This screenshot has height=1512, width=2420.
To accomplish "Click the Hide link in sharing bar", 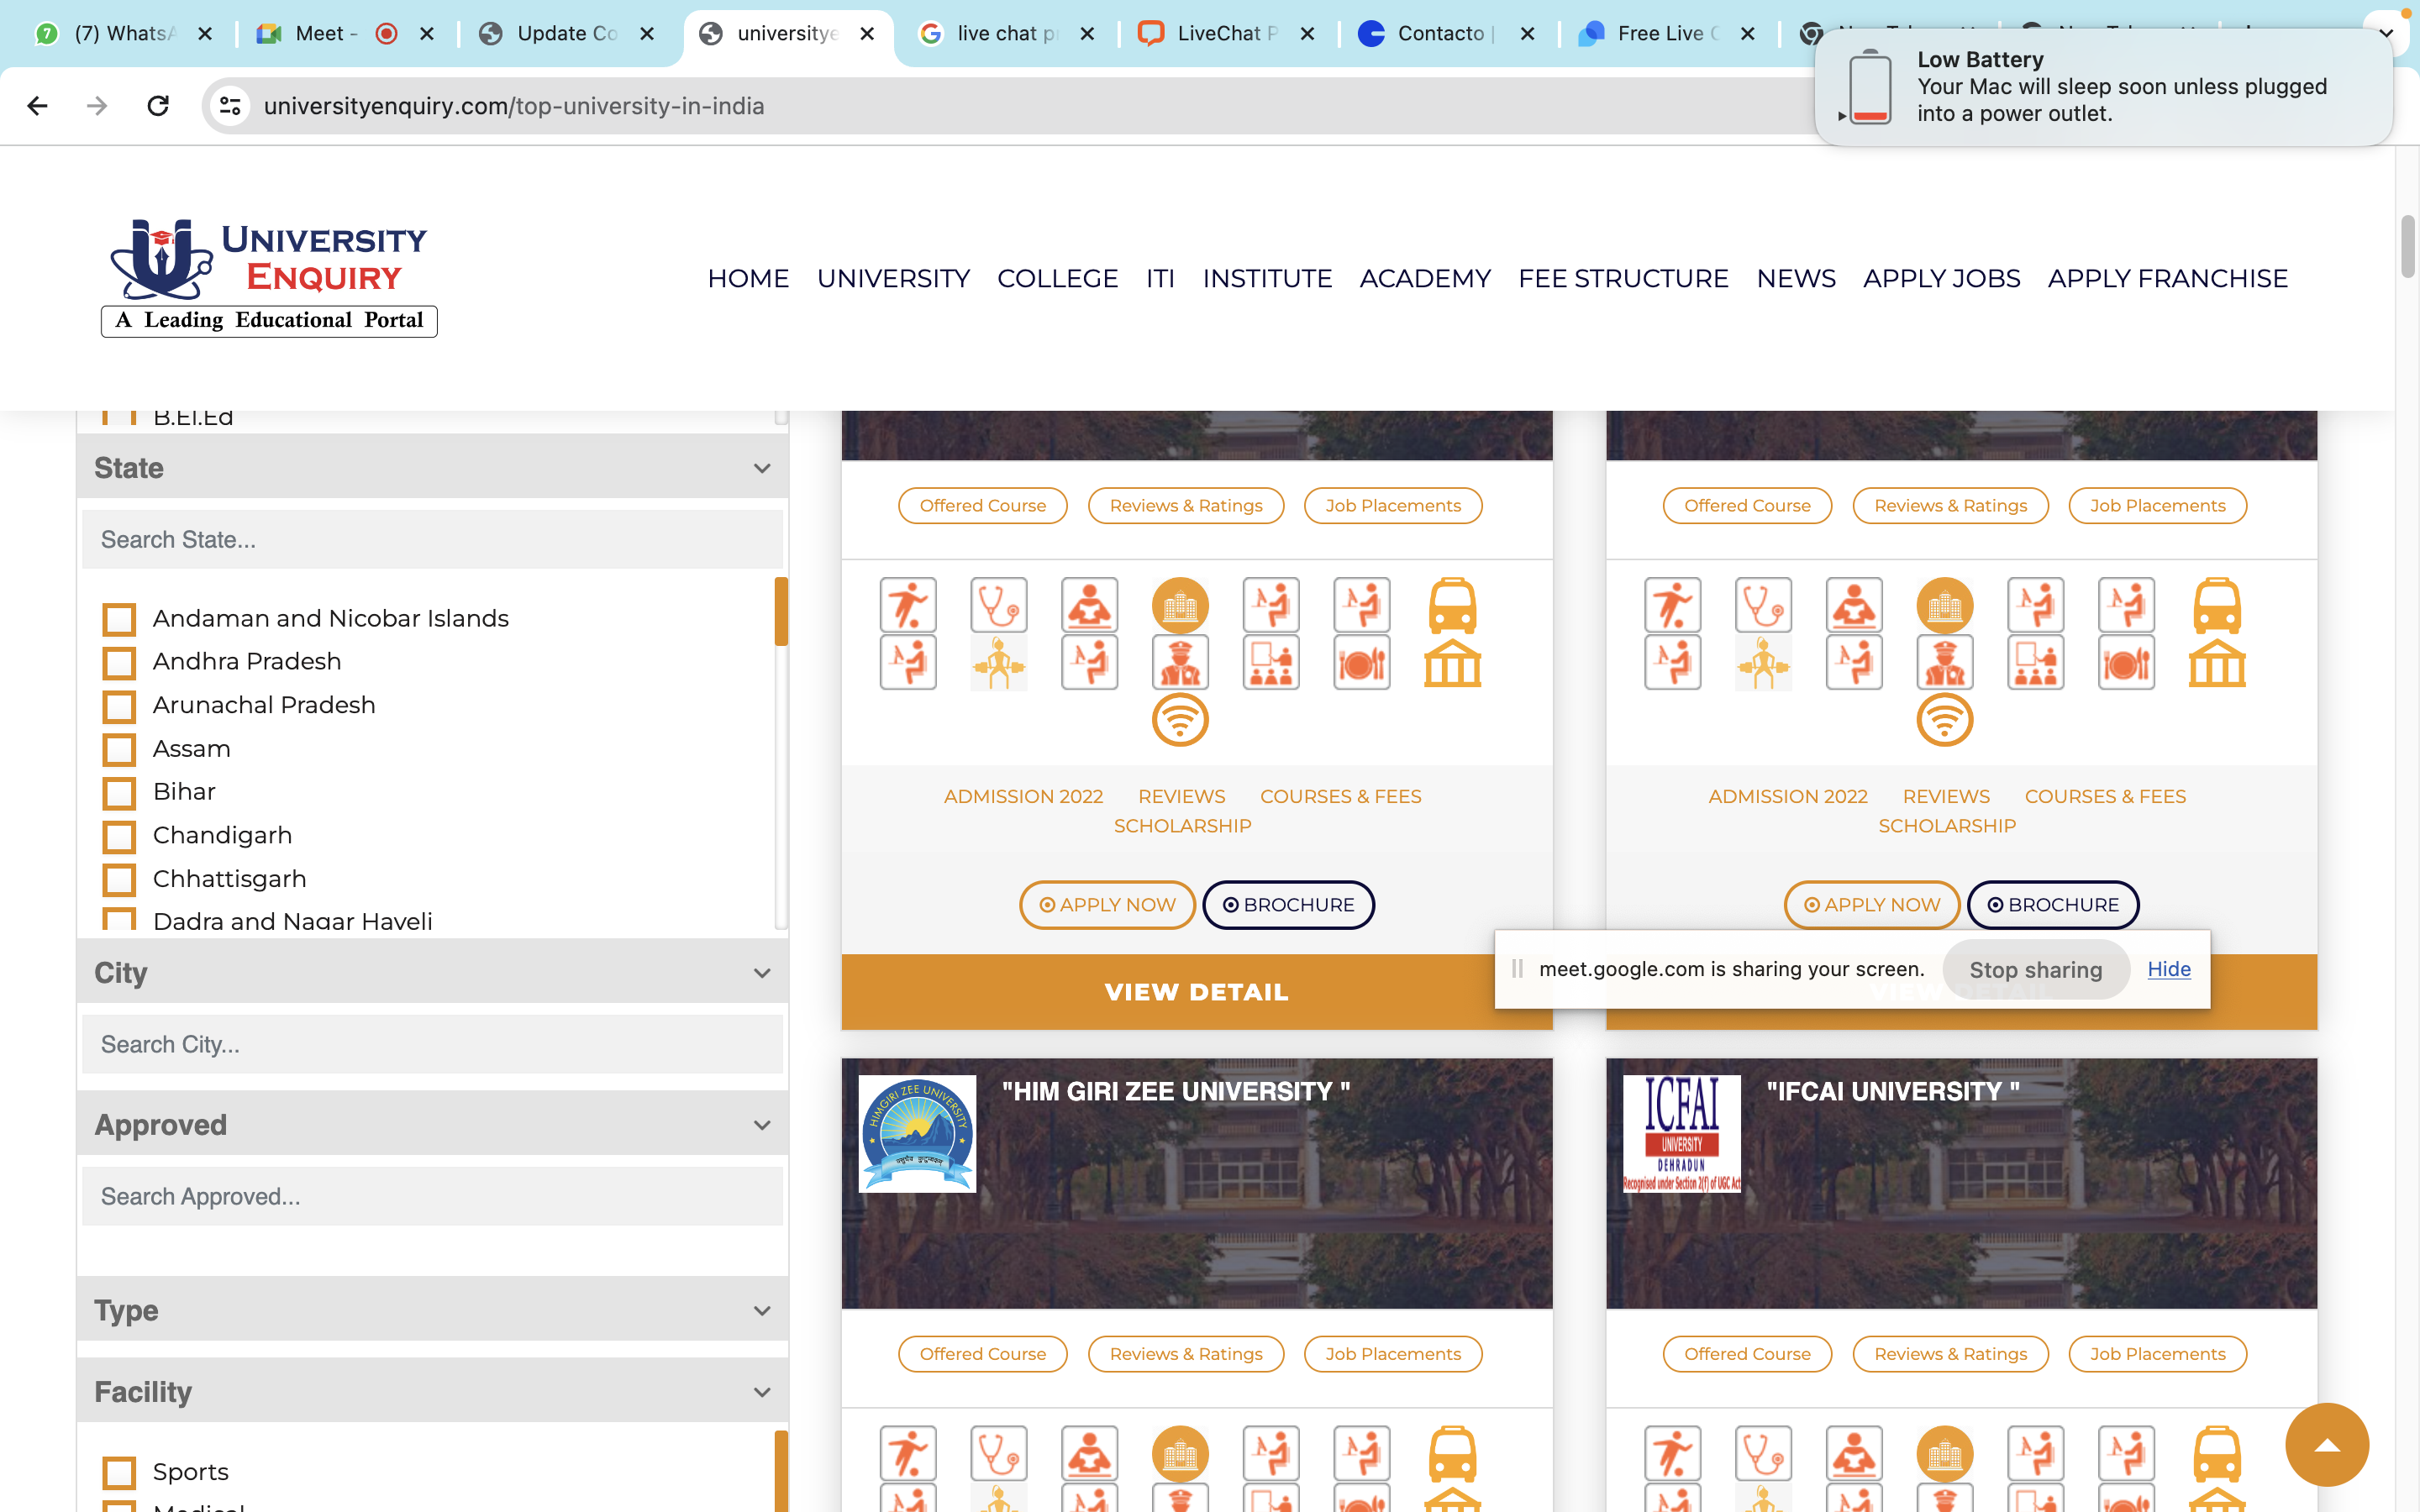I will pyautogui.click(x=2168, y=969).
